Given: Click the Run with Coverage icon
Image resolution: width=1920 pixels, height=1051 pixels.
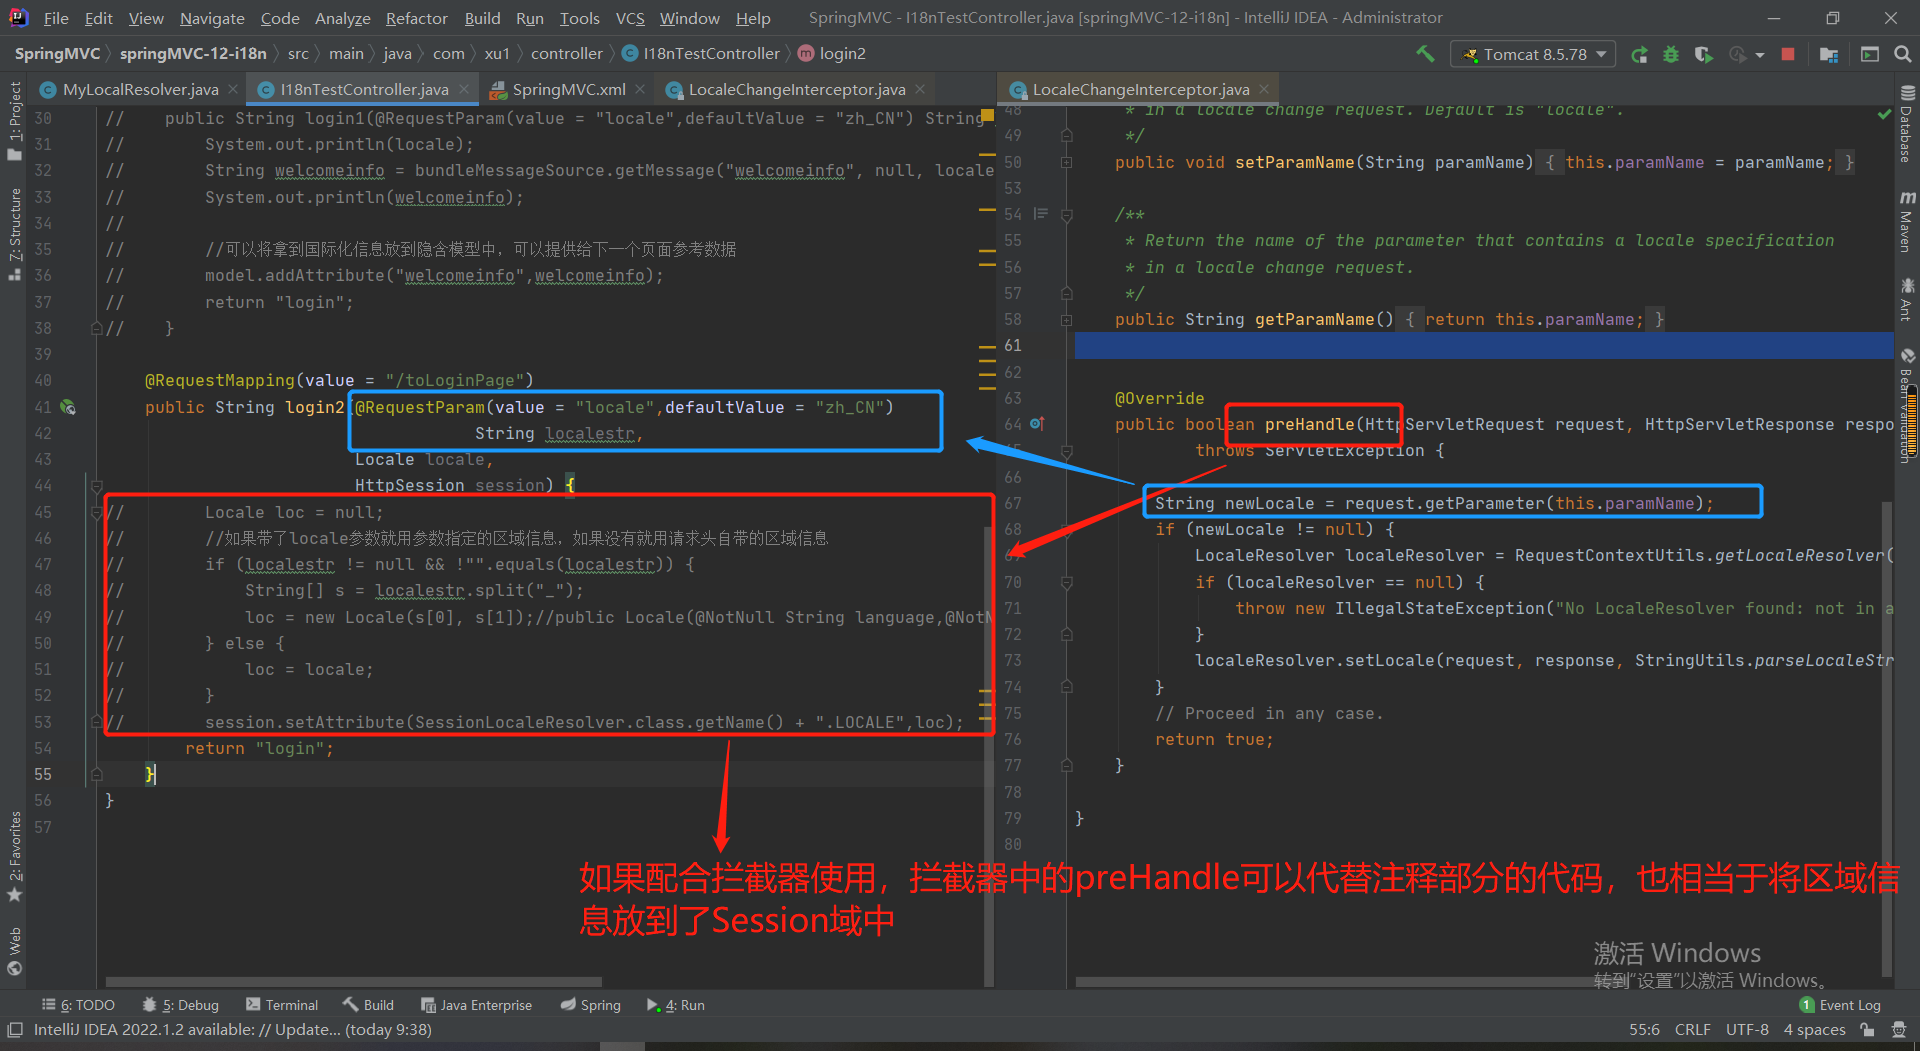Looking at the screenshot, I should [1704, 54].
